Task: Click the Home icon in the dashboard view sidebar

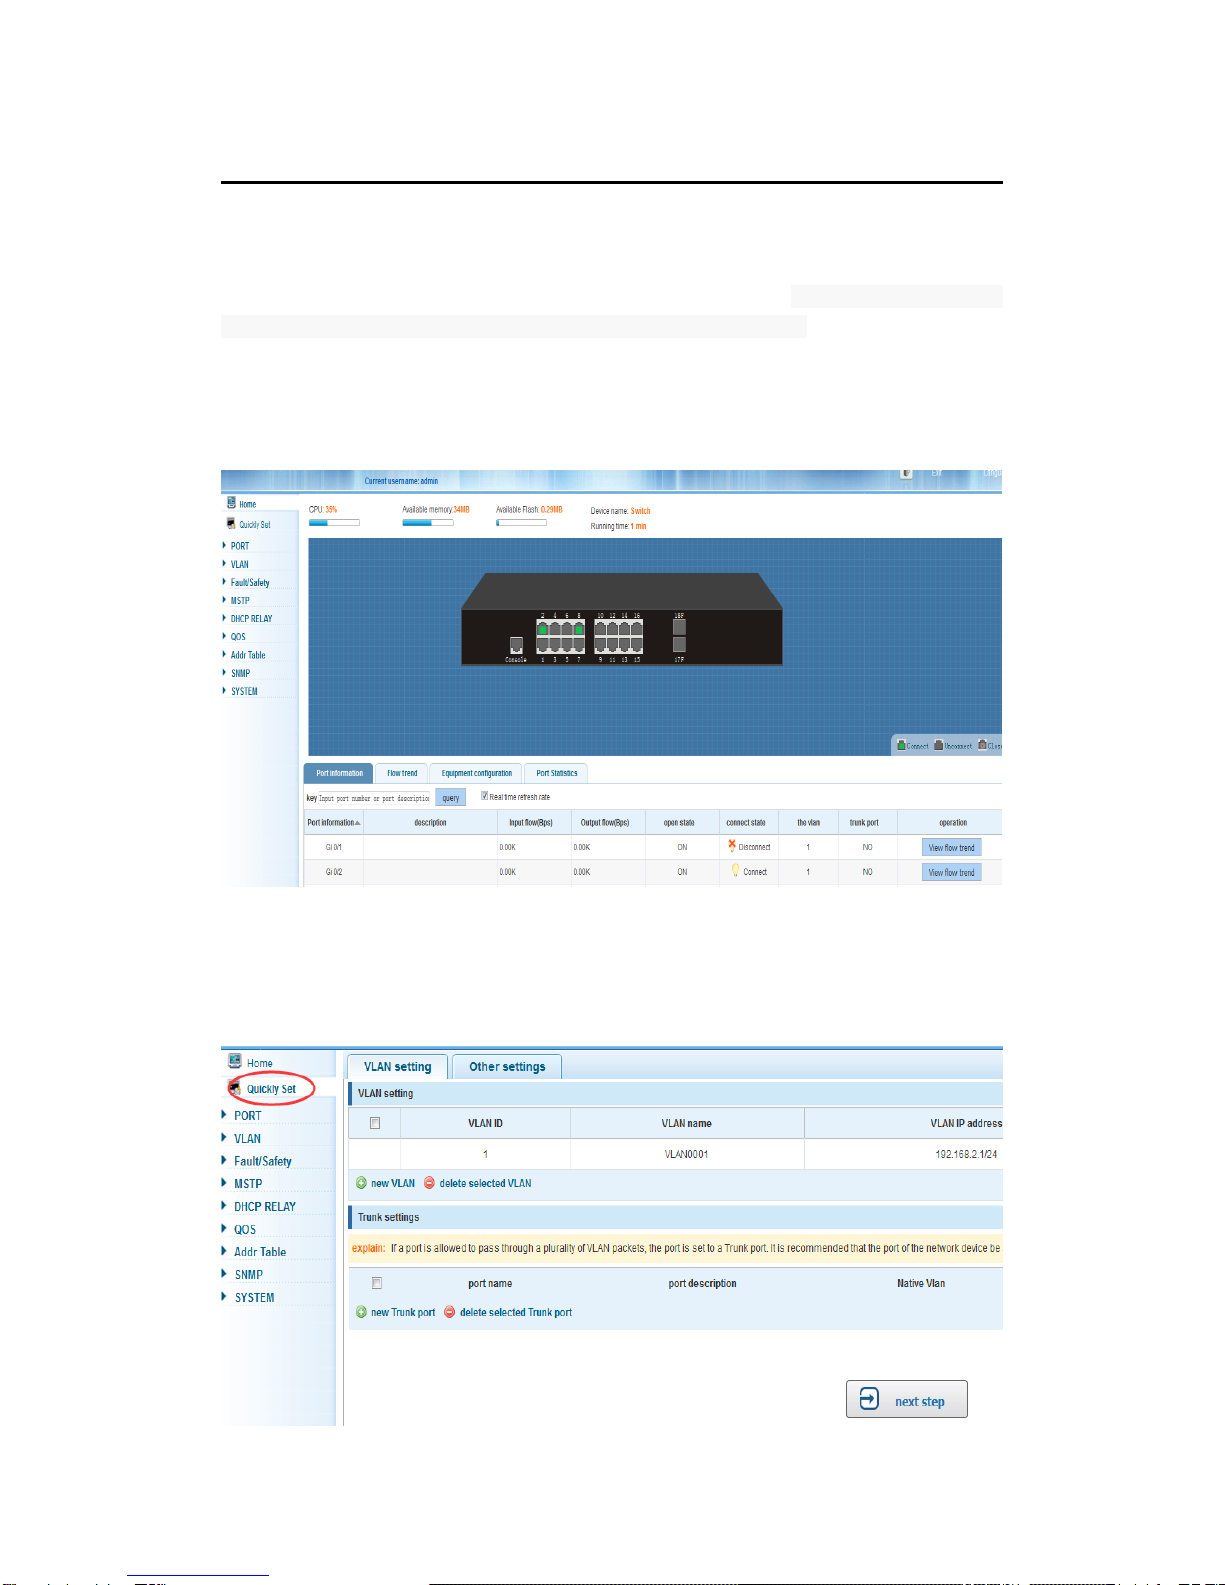Action: pyautogui.click(x=231, y=503)
